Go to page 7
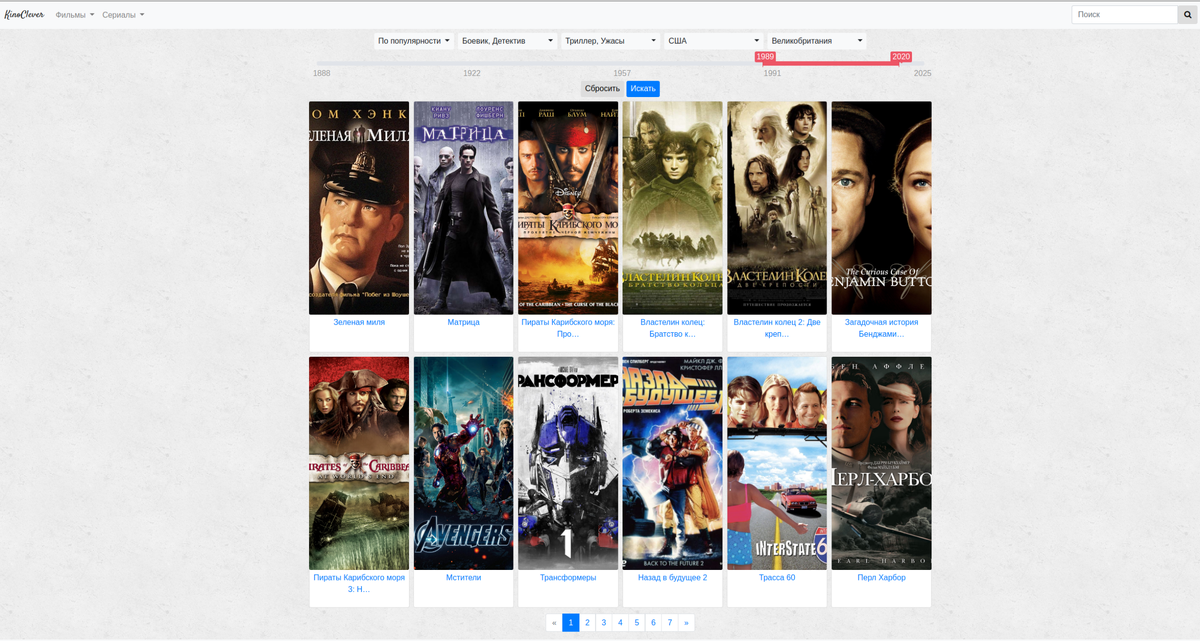Viewport: 1200px width, 641px height. pyautogui.click(x=670, y=622)
